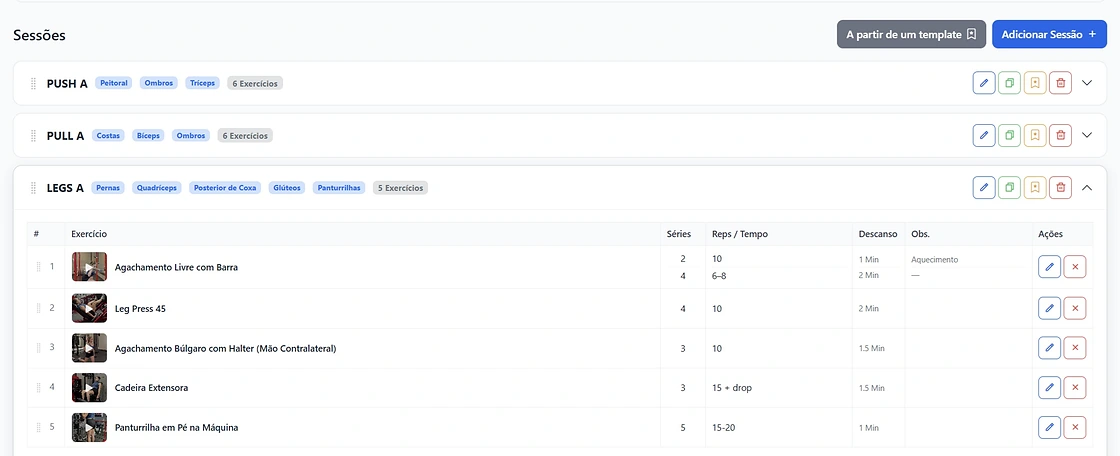1120x456 pixels.
Task: Click the Cadeira Extensora exercise name
Action: coord(151,388)
